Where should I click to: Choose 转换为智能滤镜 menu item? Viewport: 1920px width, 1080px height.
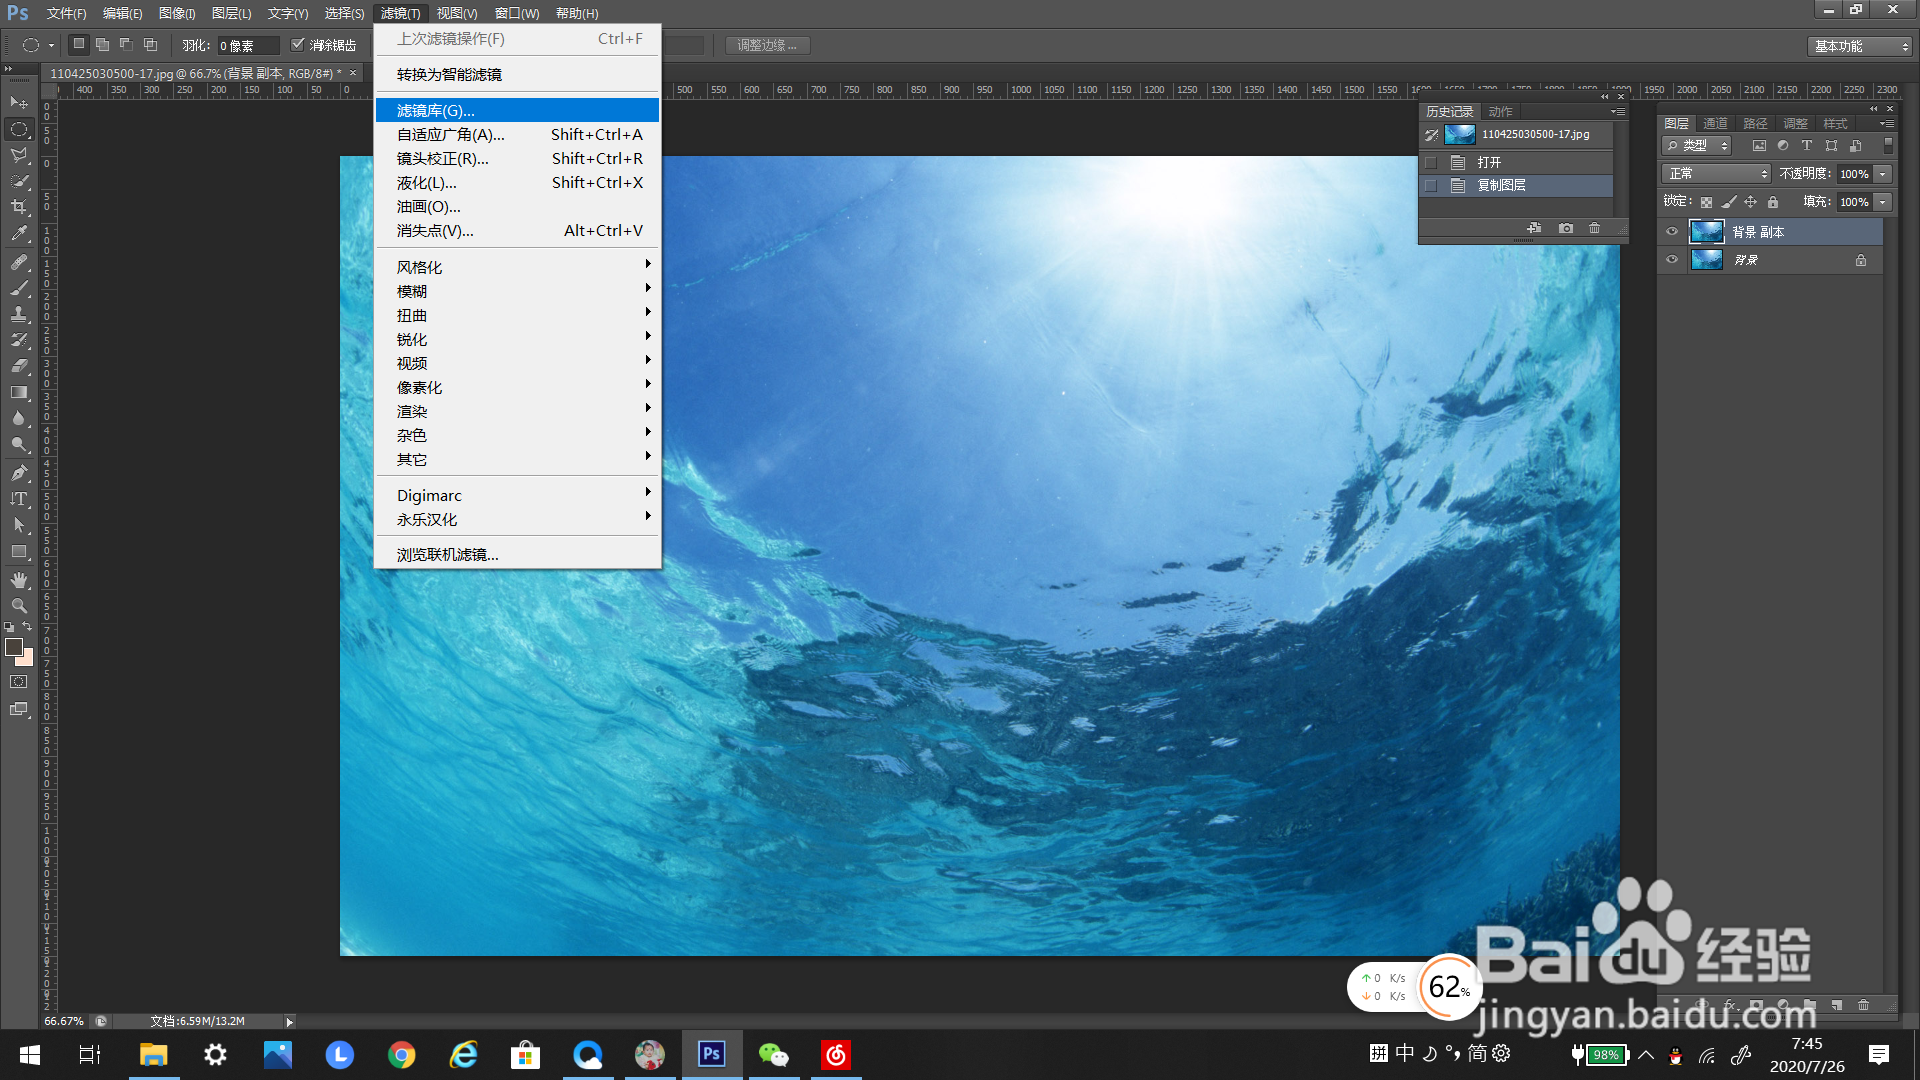(517, 74)
